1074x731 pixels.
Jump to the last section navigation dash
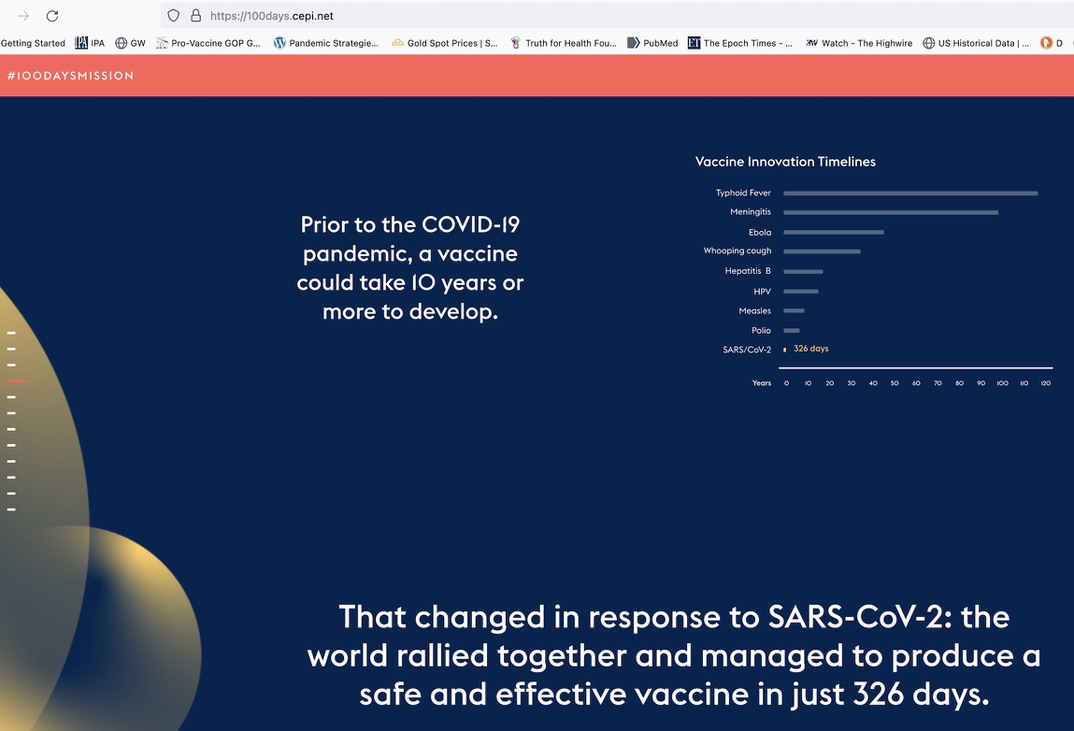click(x=11, y=509)
